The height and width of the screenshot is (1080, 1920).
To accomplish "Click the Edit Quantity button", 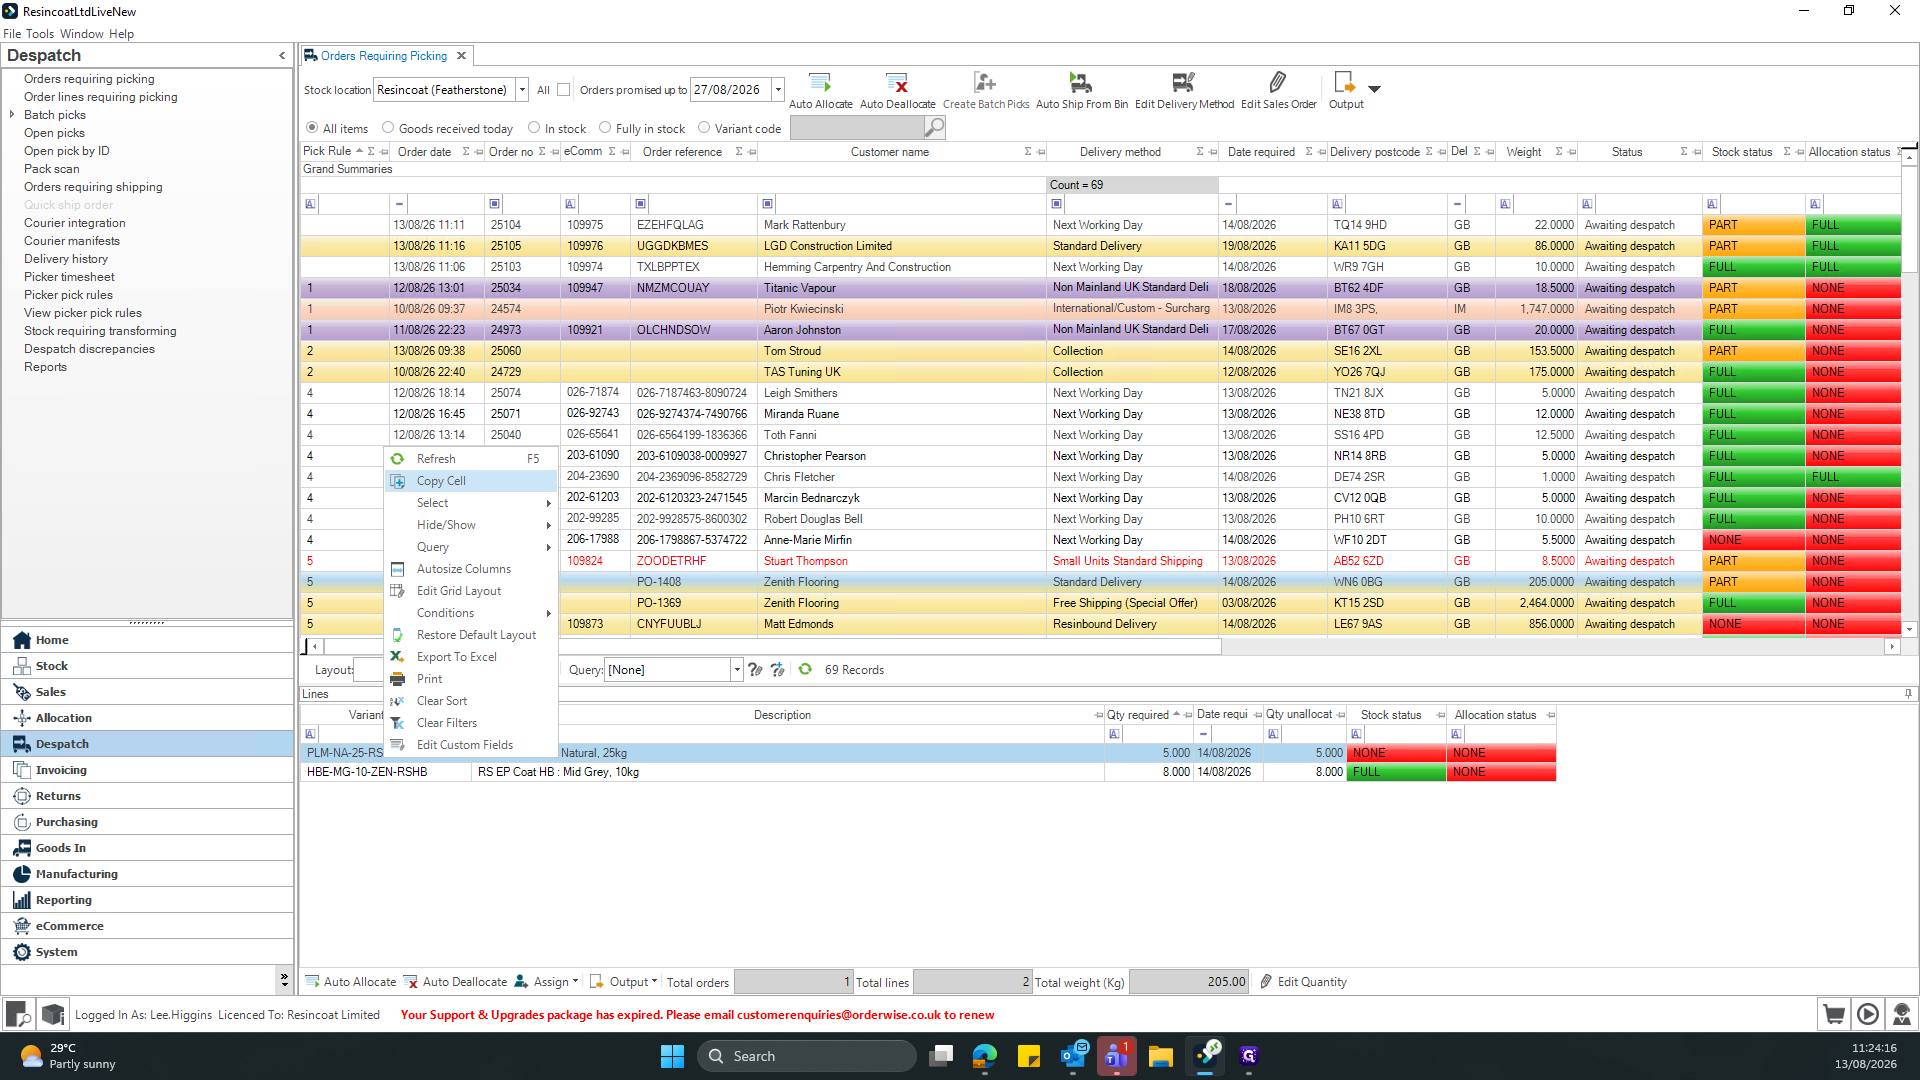I will pyautogui.click(x=1303, y=982).
